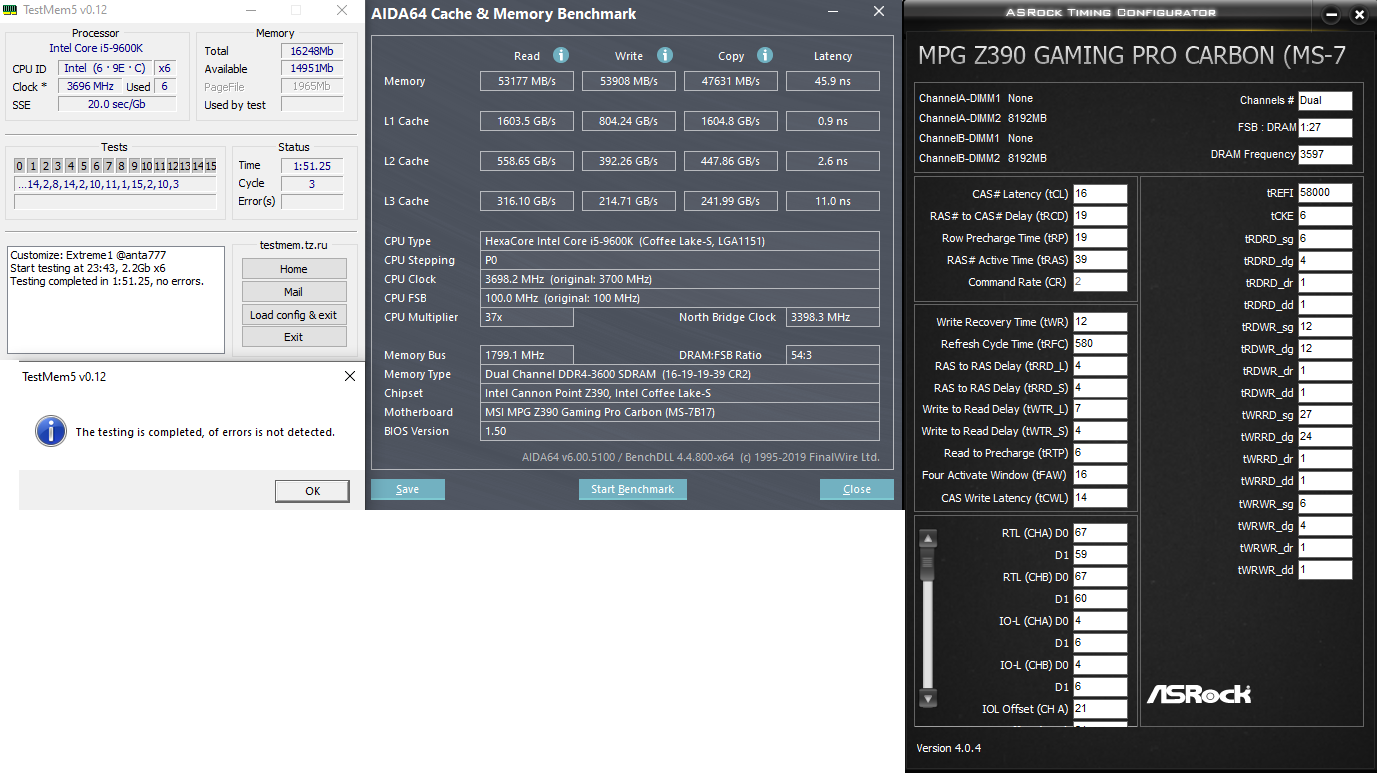Click the info icon beside Write column
Screen dimensions: 1377x773
coord(665,55)
